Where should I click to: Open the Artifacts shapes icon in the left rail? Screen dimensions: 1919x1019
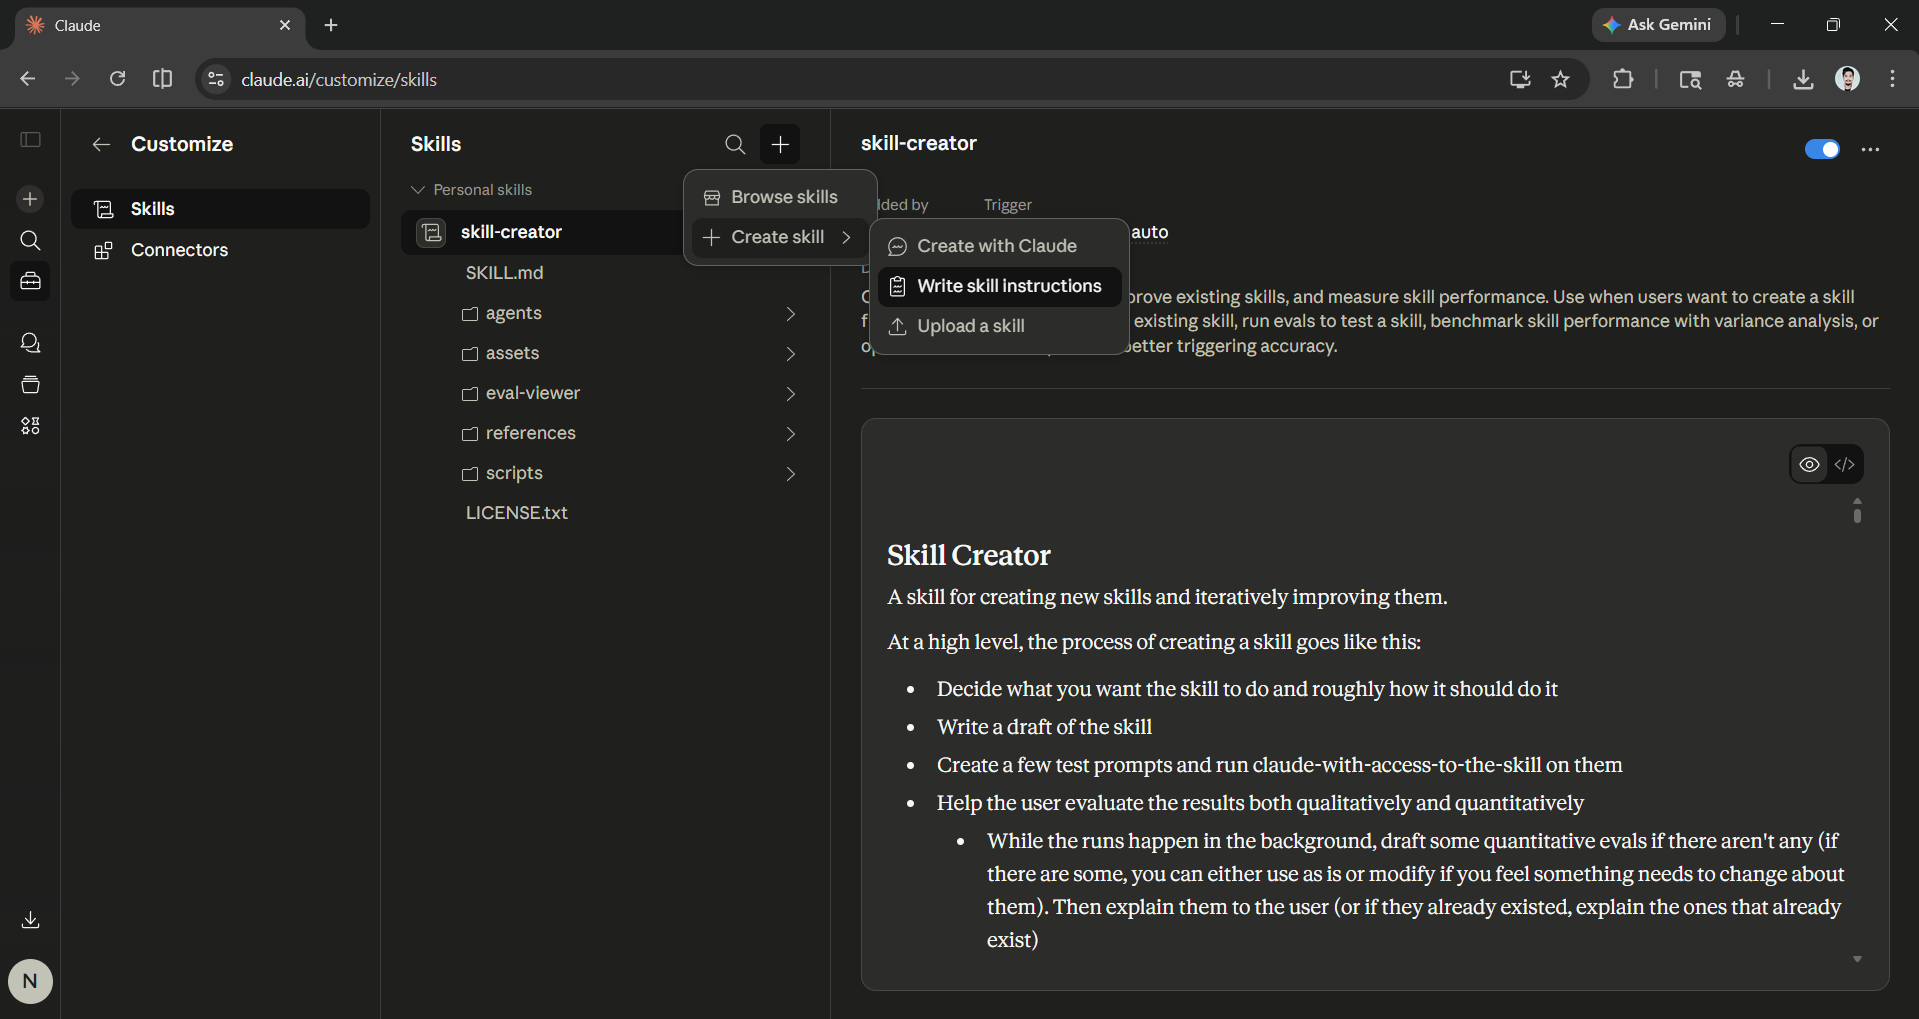(x=31, y=426)
